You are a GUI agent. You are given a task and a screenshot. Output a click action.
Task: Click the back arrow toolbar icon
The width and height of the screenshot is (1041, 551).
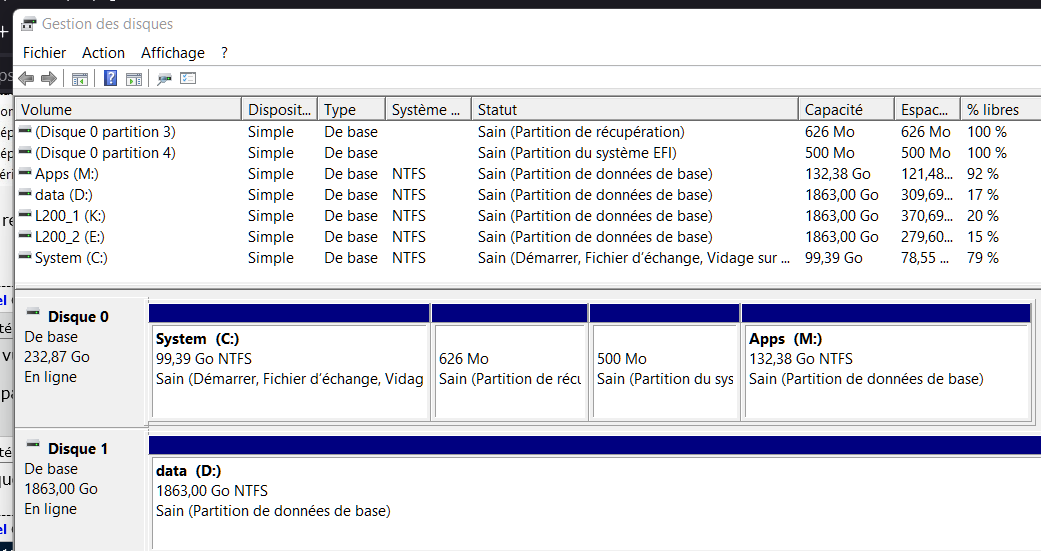click(x=26, y=78)
